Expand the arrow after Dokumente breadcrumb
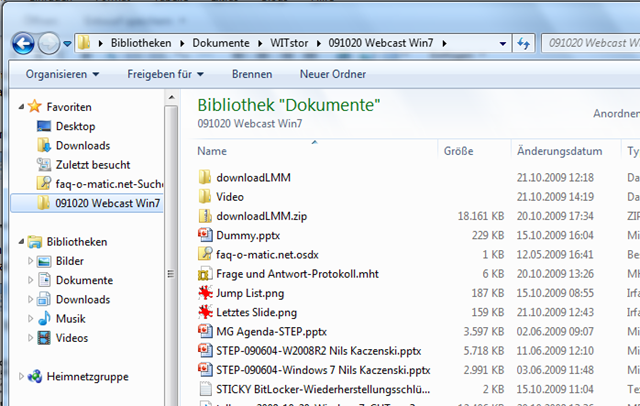This screenshot has width=640, height=406. click(260, 43)
